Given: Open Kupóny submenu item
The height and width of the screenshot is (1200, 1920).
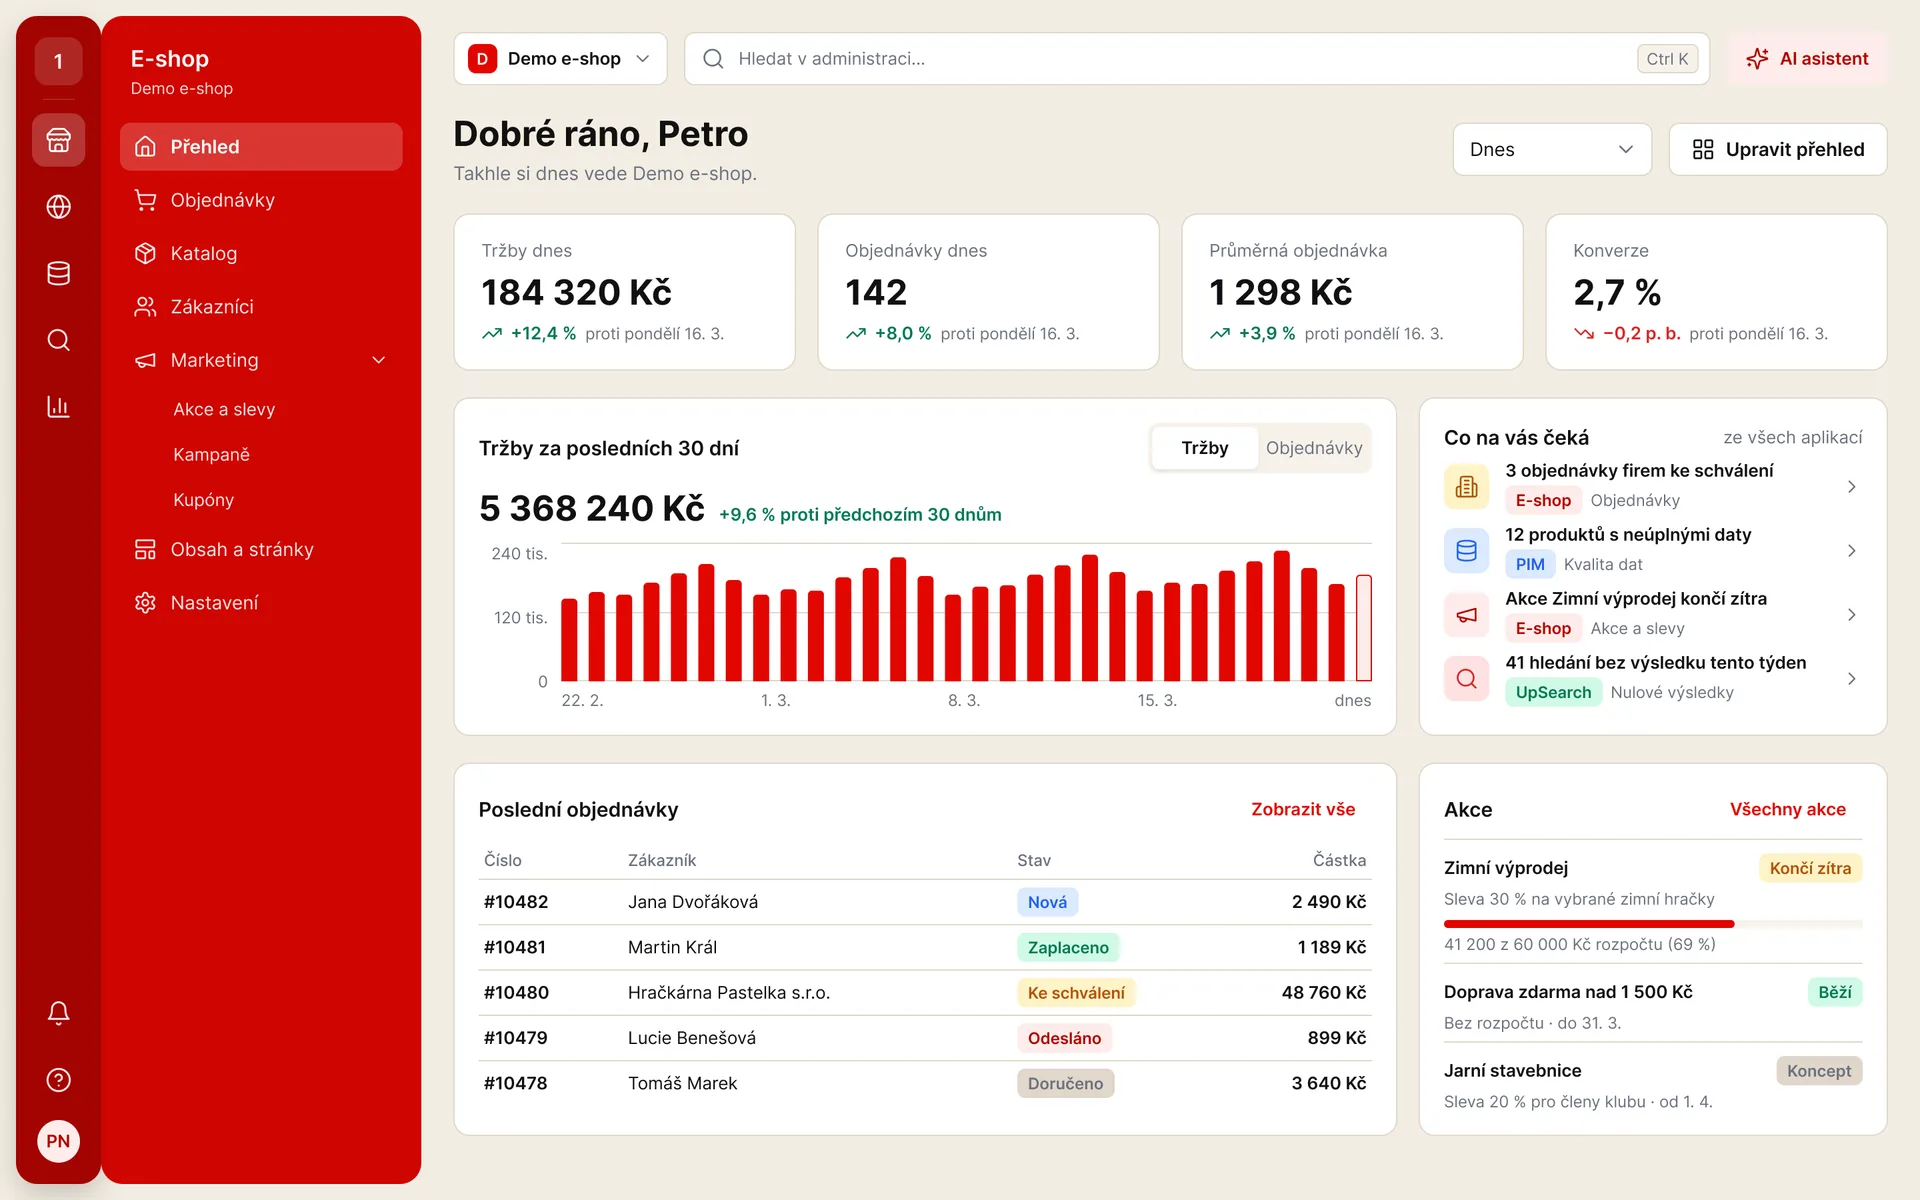Looking at the screenshot, I should click(203, 500).
